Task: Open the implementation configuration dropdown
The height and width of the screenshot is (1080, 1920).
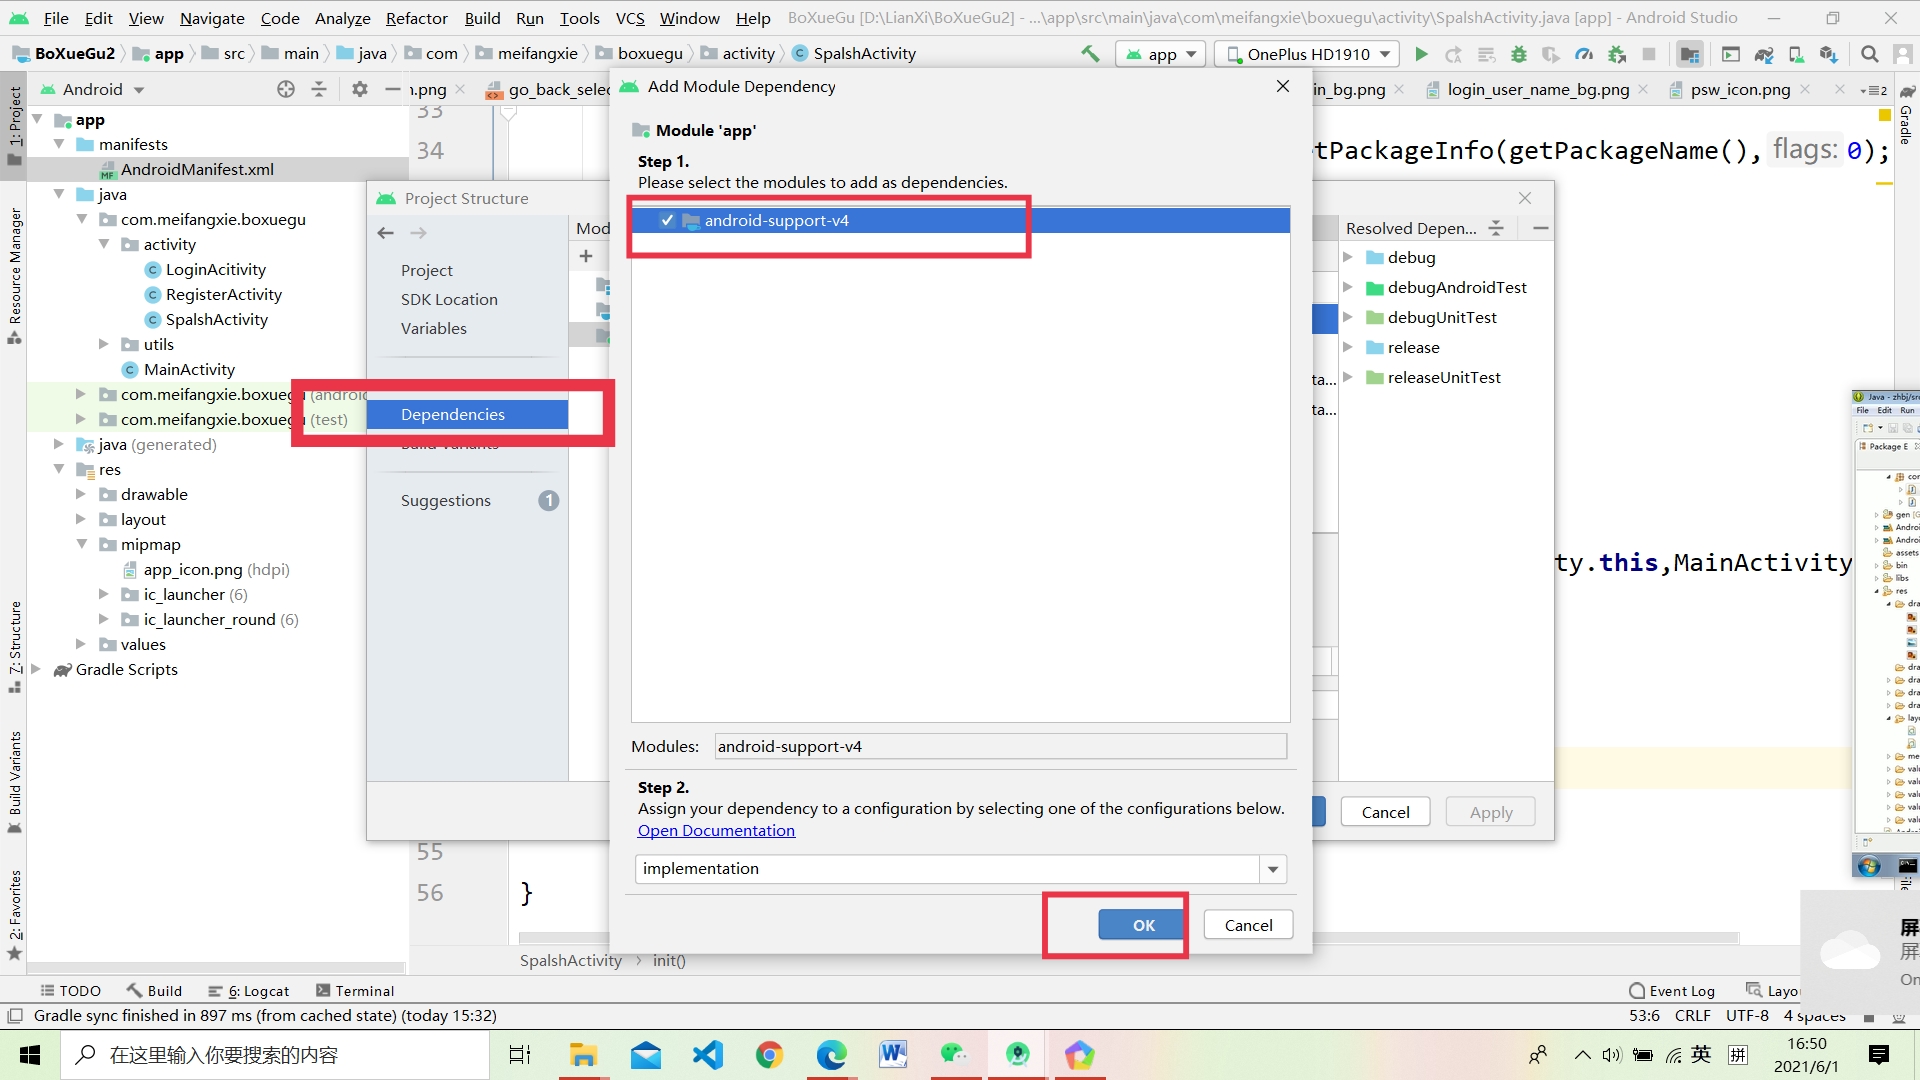Action: click(1272, 869)
